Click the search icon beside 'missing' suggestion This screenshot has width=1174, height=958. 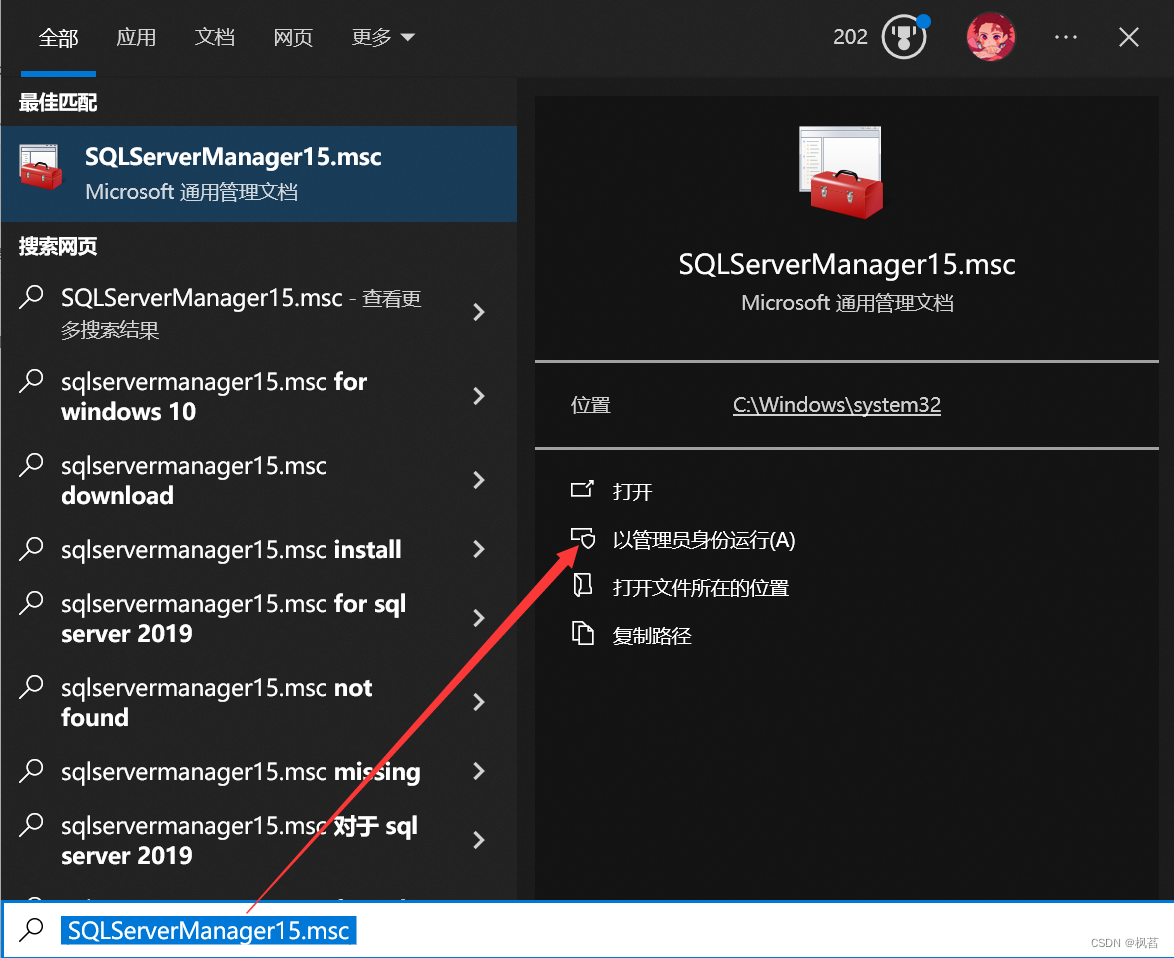click(x=31, y=770)
